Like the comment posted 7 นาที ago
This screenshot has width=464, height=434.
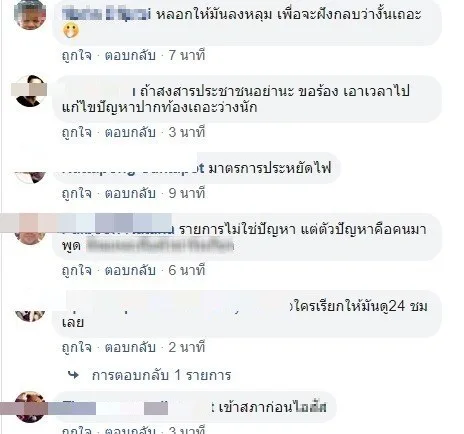77,55
